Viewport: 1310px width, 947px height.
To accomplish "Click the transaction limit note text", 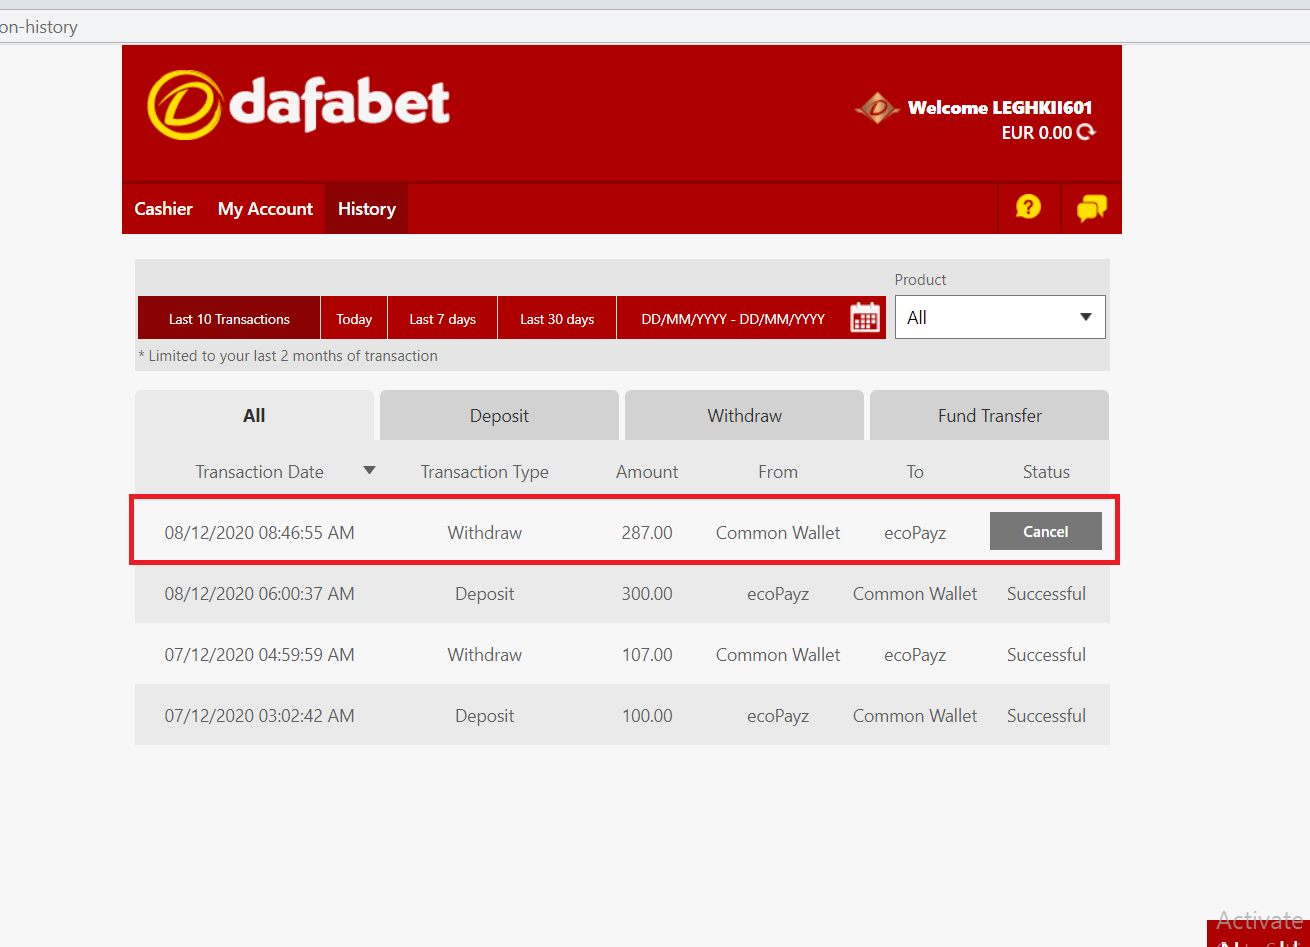I will coord(288,355).
